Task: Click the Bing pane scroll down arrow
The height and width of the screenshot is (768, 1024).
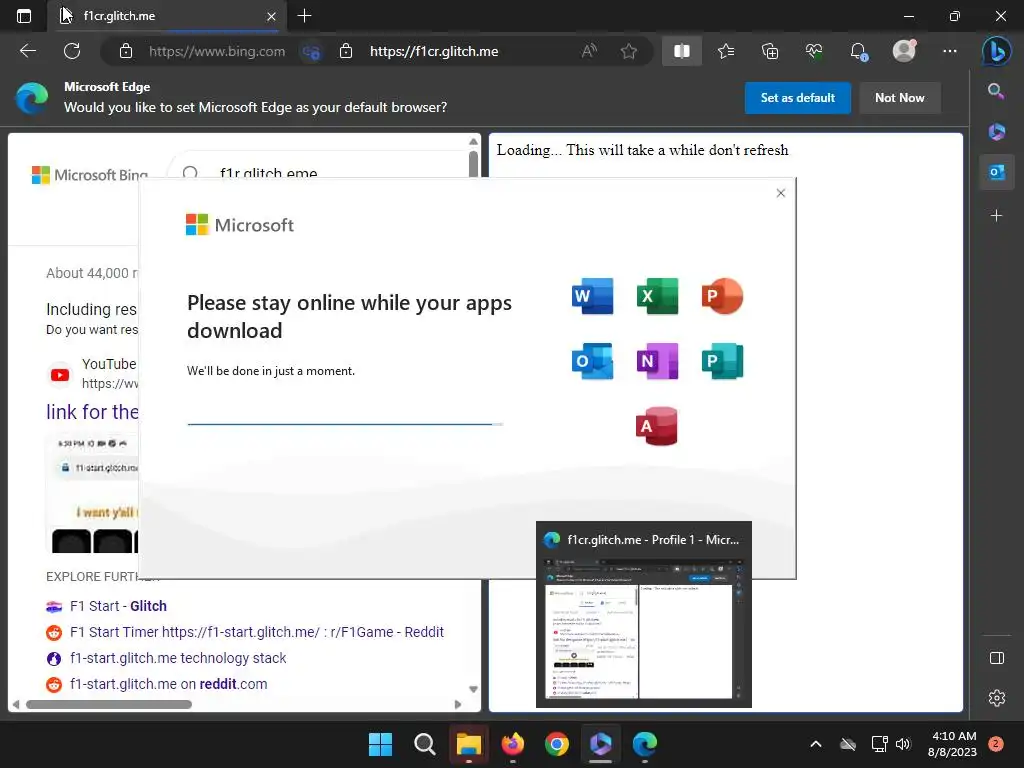Action: click(x=473, y=690)
